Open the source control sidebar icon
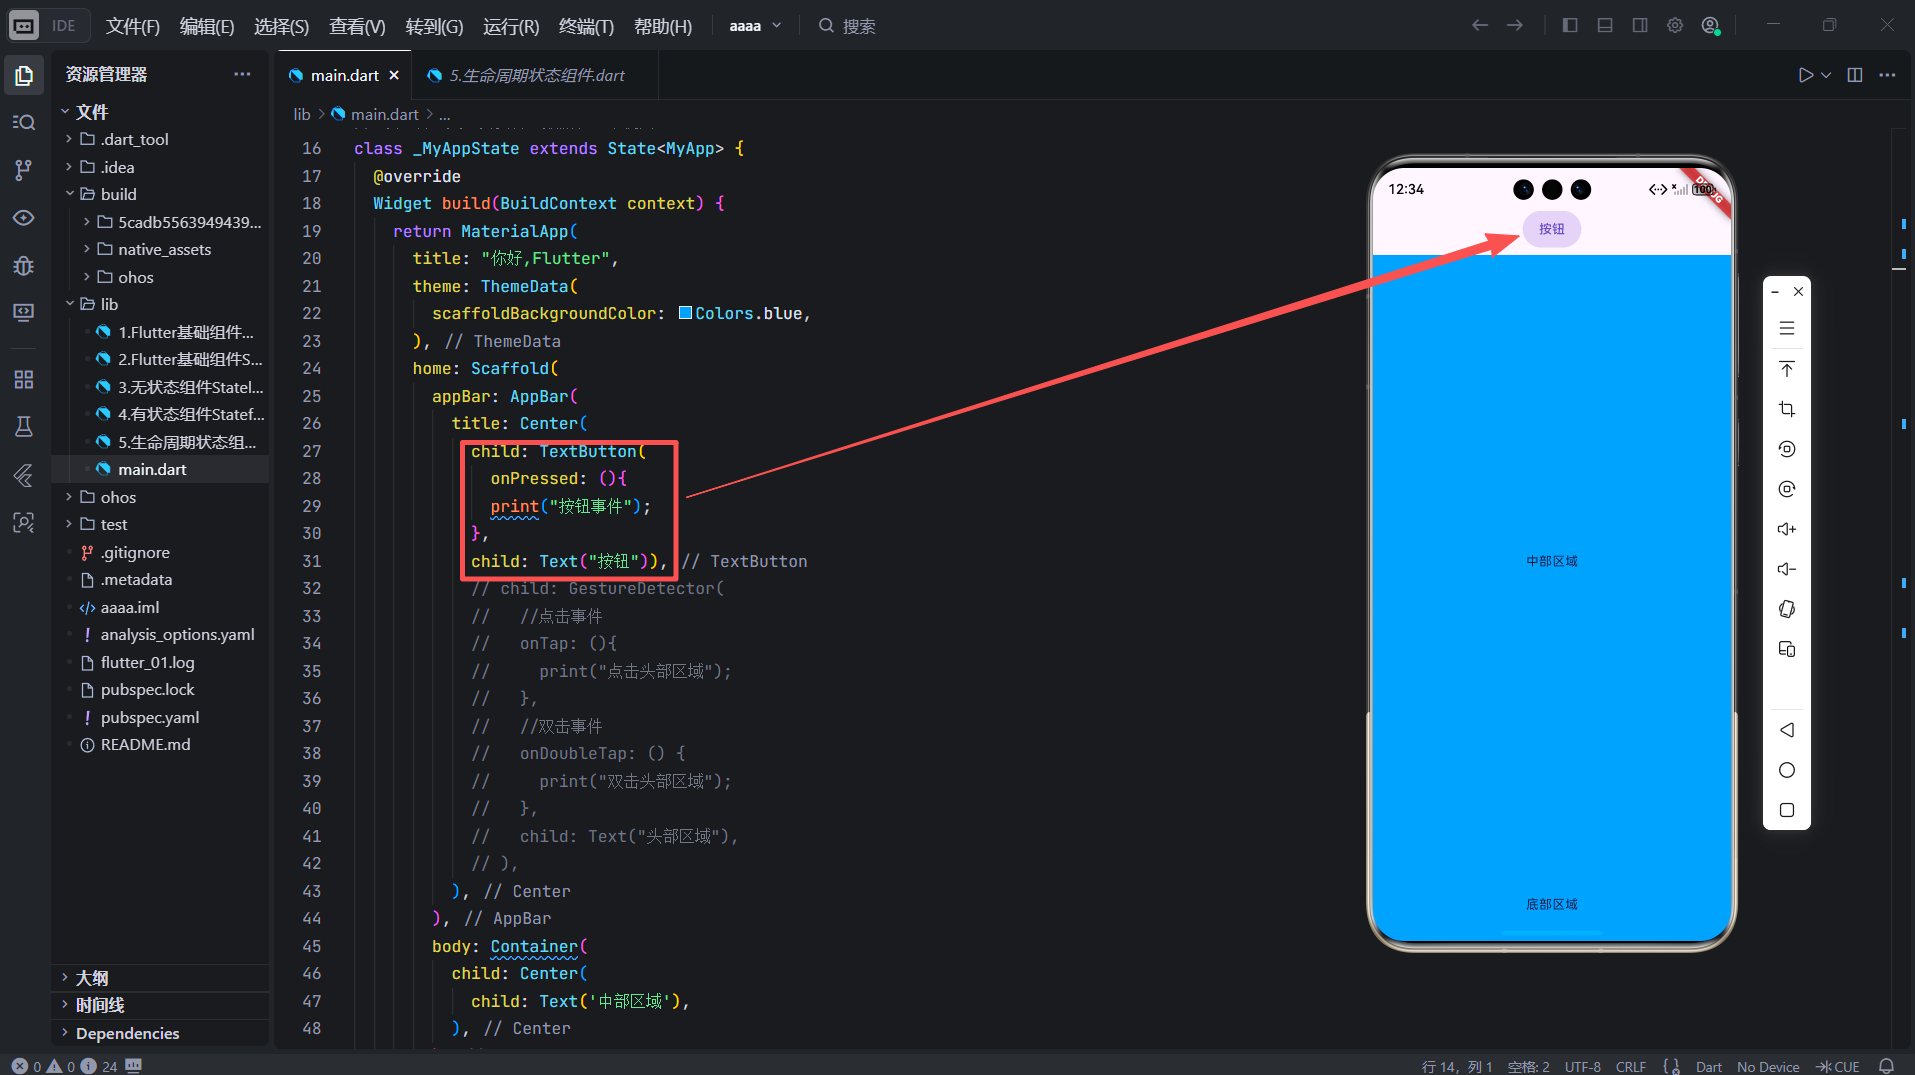This screenshot has width=1915, height=1075. 24,170
